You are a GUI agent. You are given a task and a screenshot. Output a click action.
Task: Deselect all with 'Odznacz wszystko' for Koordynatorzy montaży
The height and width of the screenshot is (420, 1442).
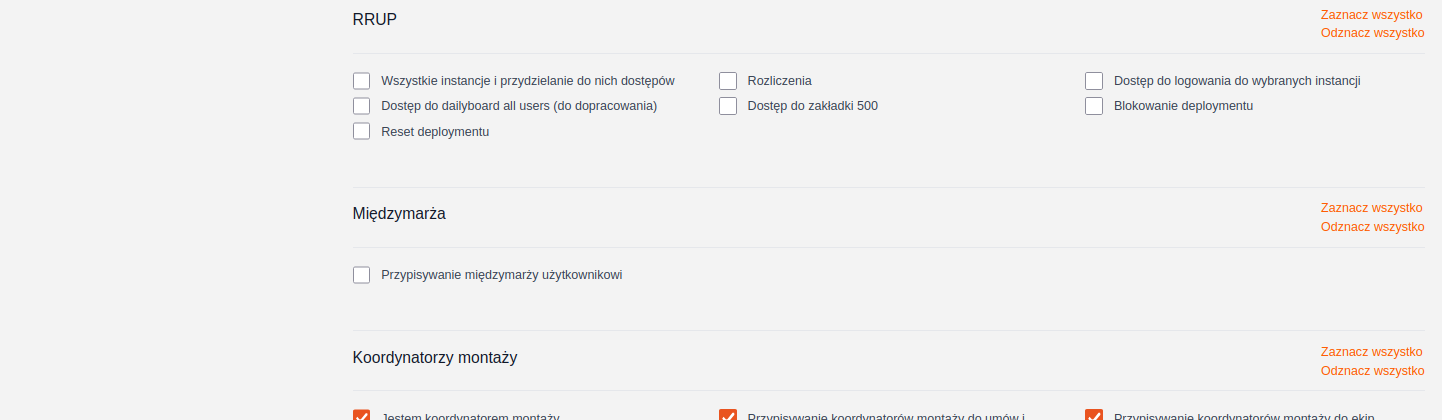[x=1372, y=371]
